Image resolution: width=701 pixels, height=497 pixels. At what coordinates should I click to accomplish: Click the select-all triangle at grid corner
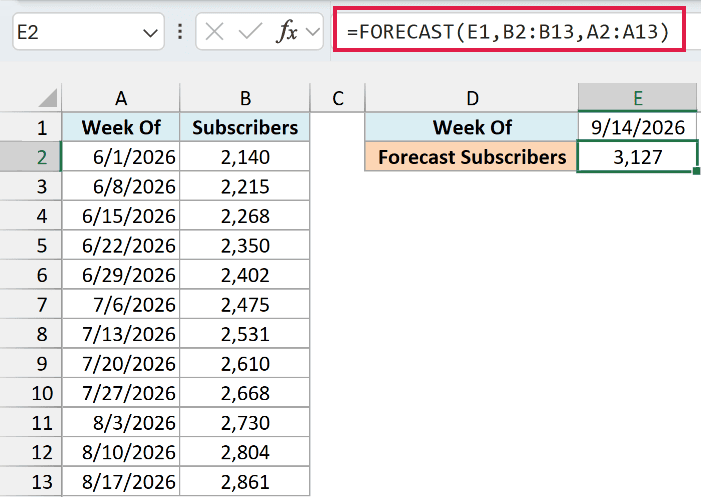pos(47,98)
